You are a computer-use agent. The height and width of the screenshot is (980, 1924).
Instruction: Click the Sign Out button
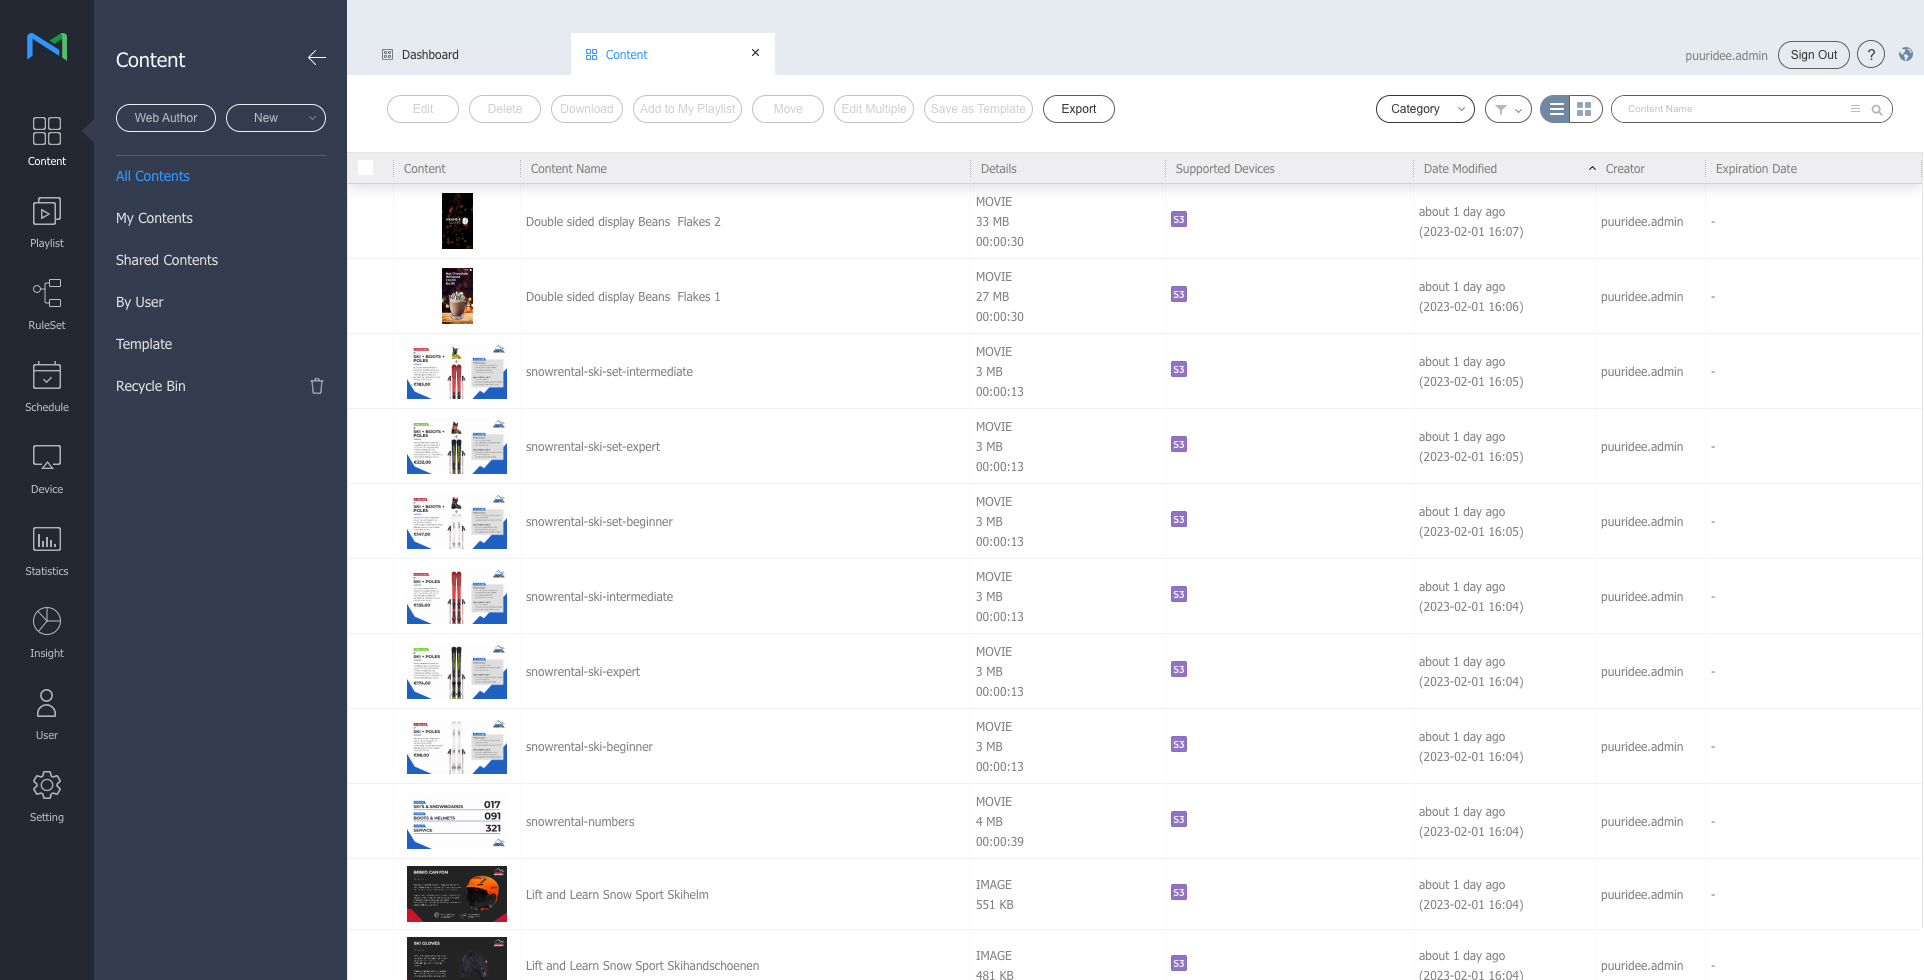coord(1814,55)
